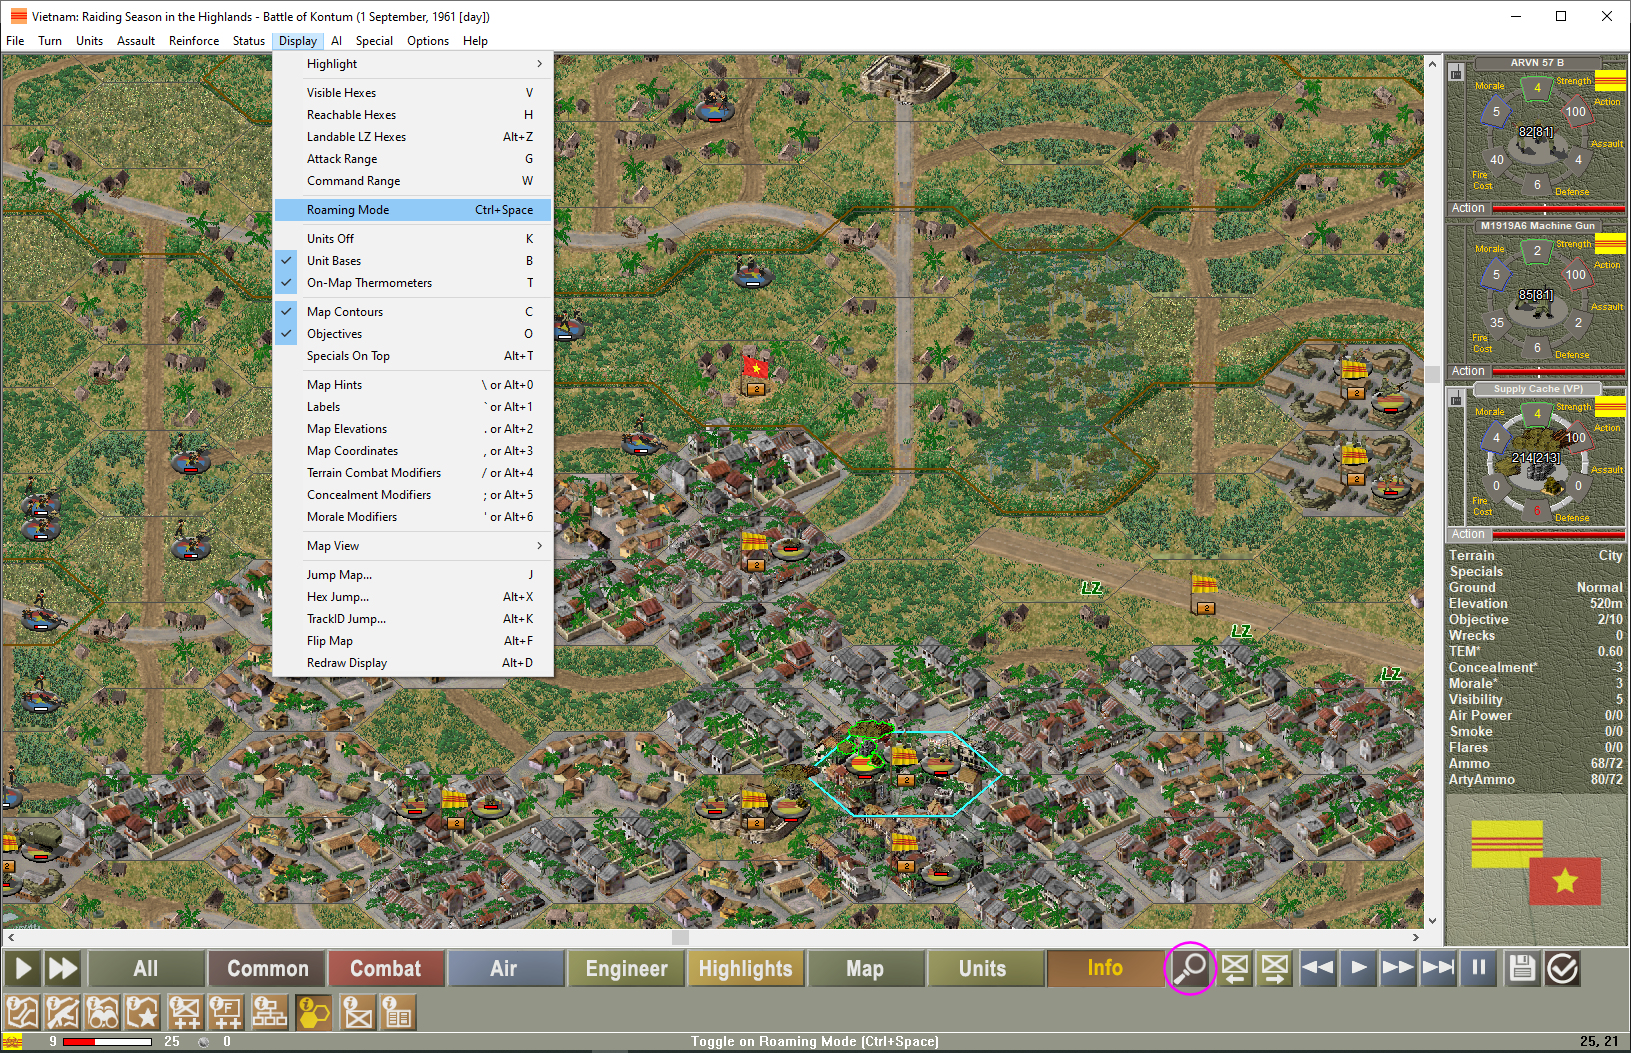Toggle Specials On Top option
Viewport: 1631px width, 1053px height.
413,356
